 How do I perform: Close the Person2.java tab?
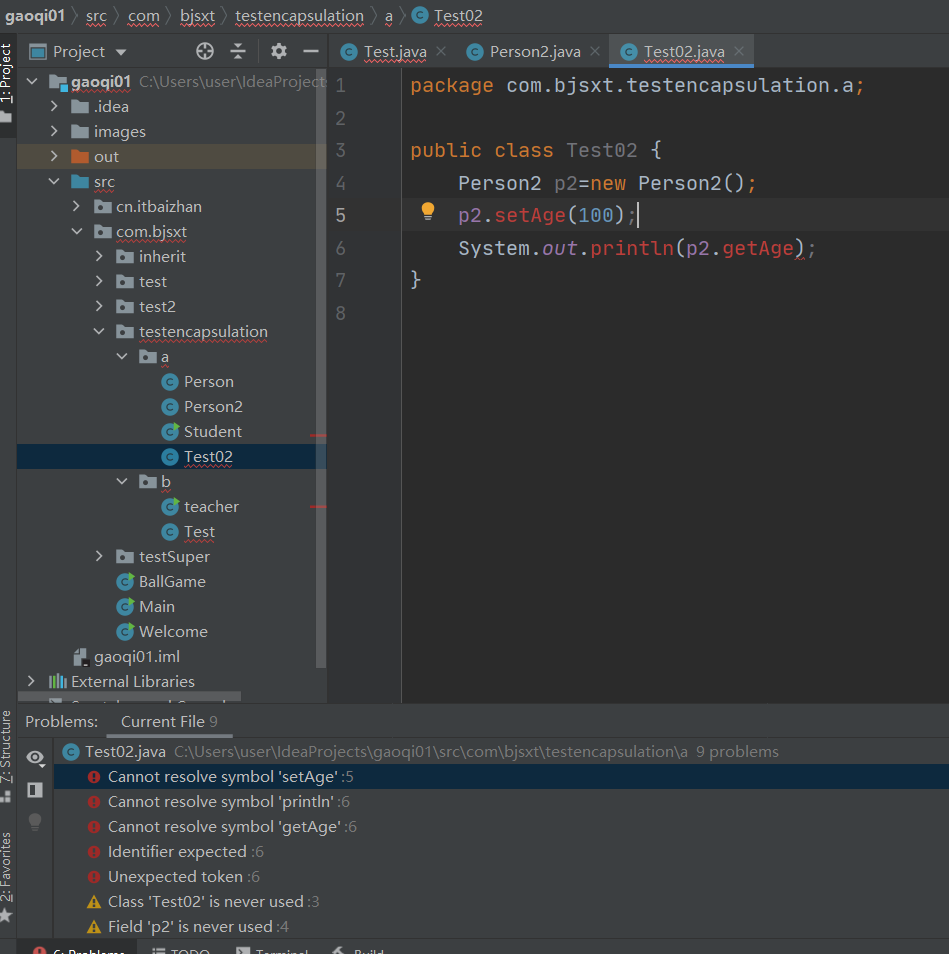pos(595,52)
